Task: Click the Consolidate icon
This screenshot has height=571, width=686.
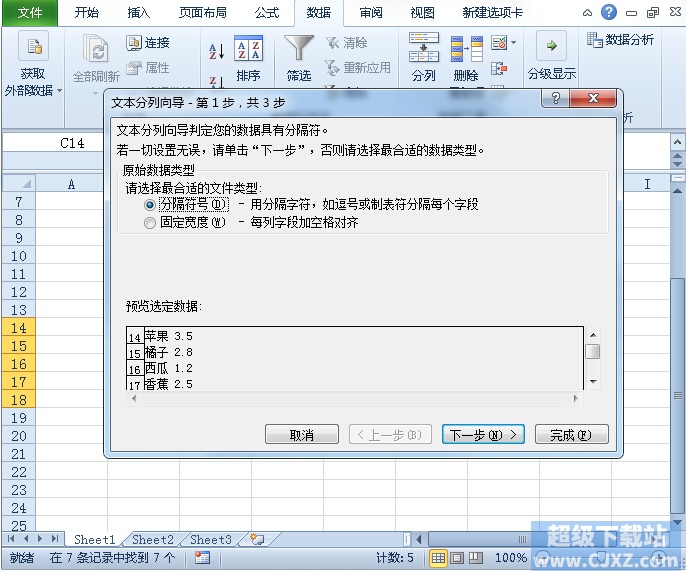Action: pyautogui.click(x=499, y=68)
